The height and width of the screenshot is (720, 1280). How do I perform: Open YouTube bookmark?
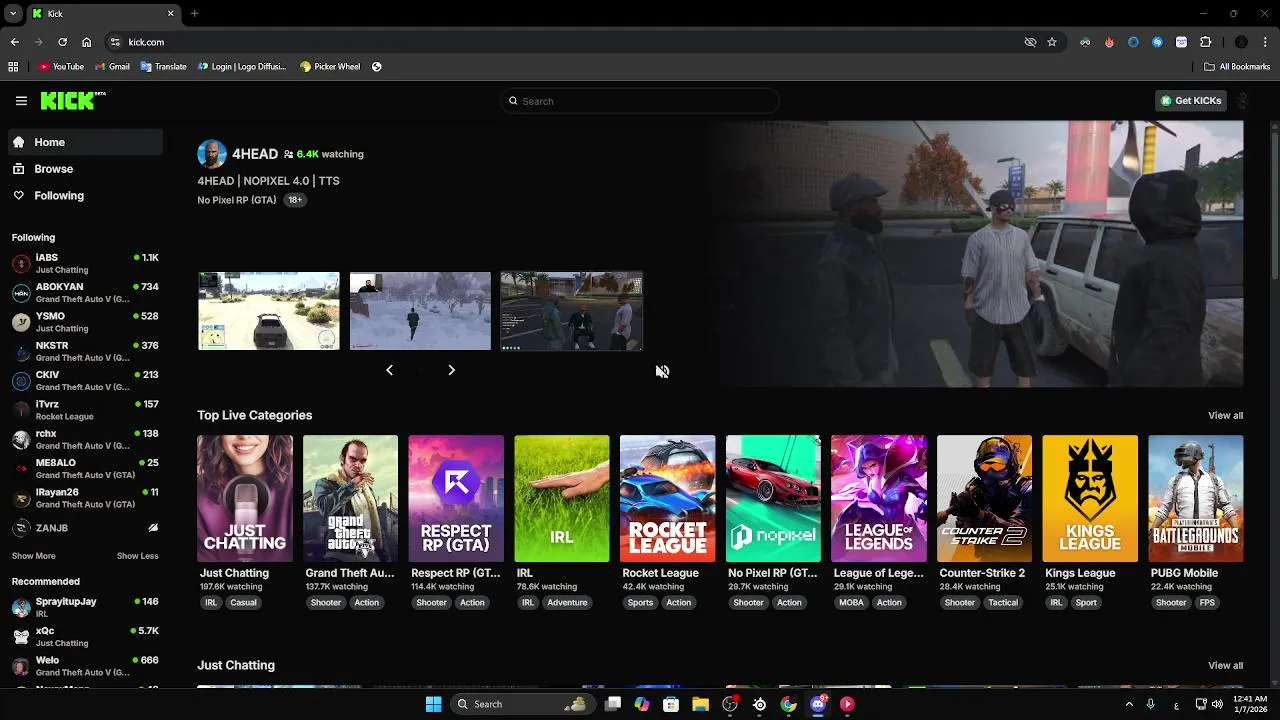(62, 67)
